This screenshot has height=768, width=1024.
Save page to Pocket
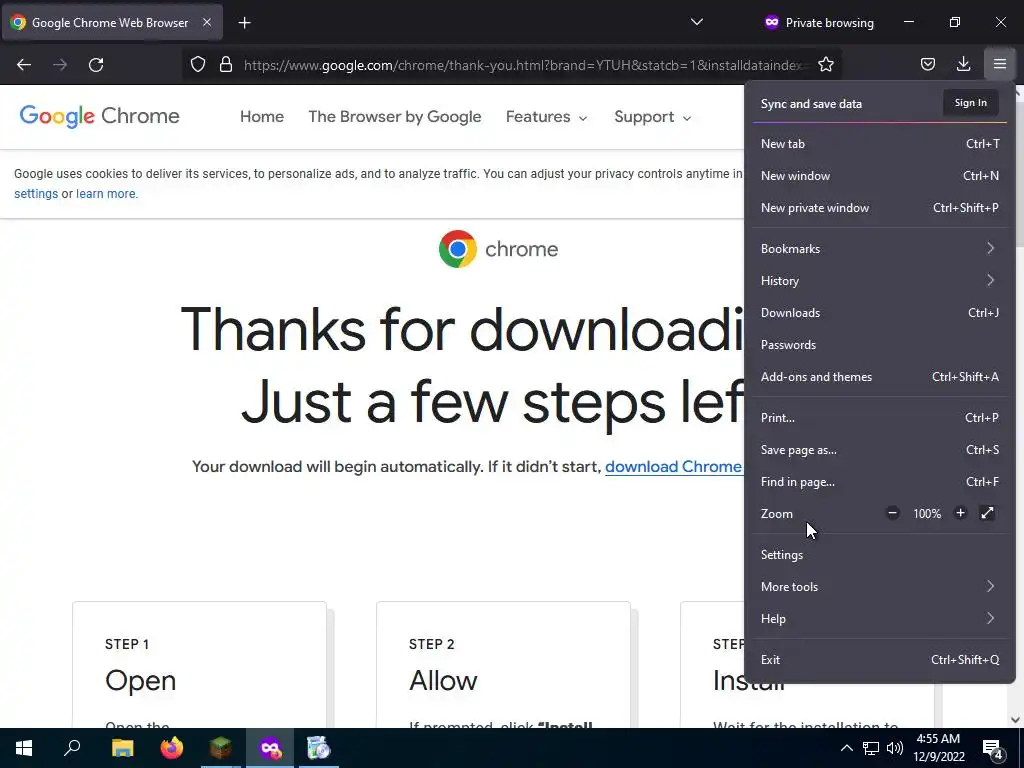tap(927, 64)
